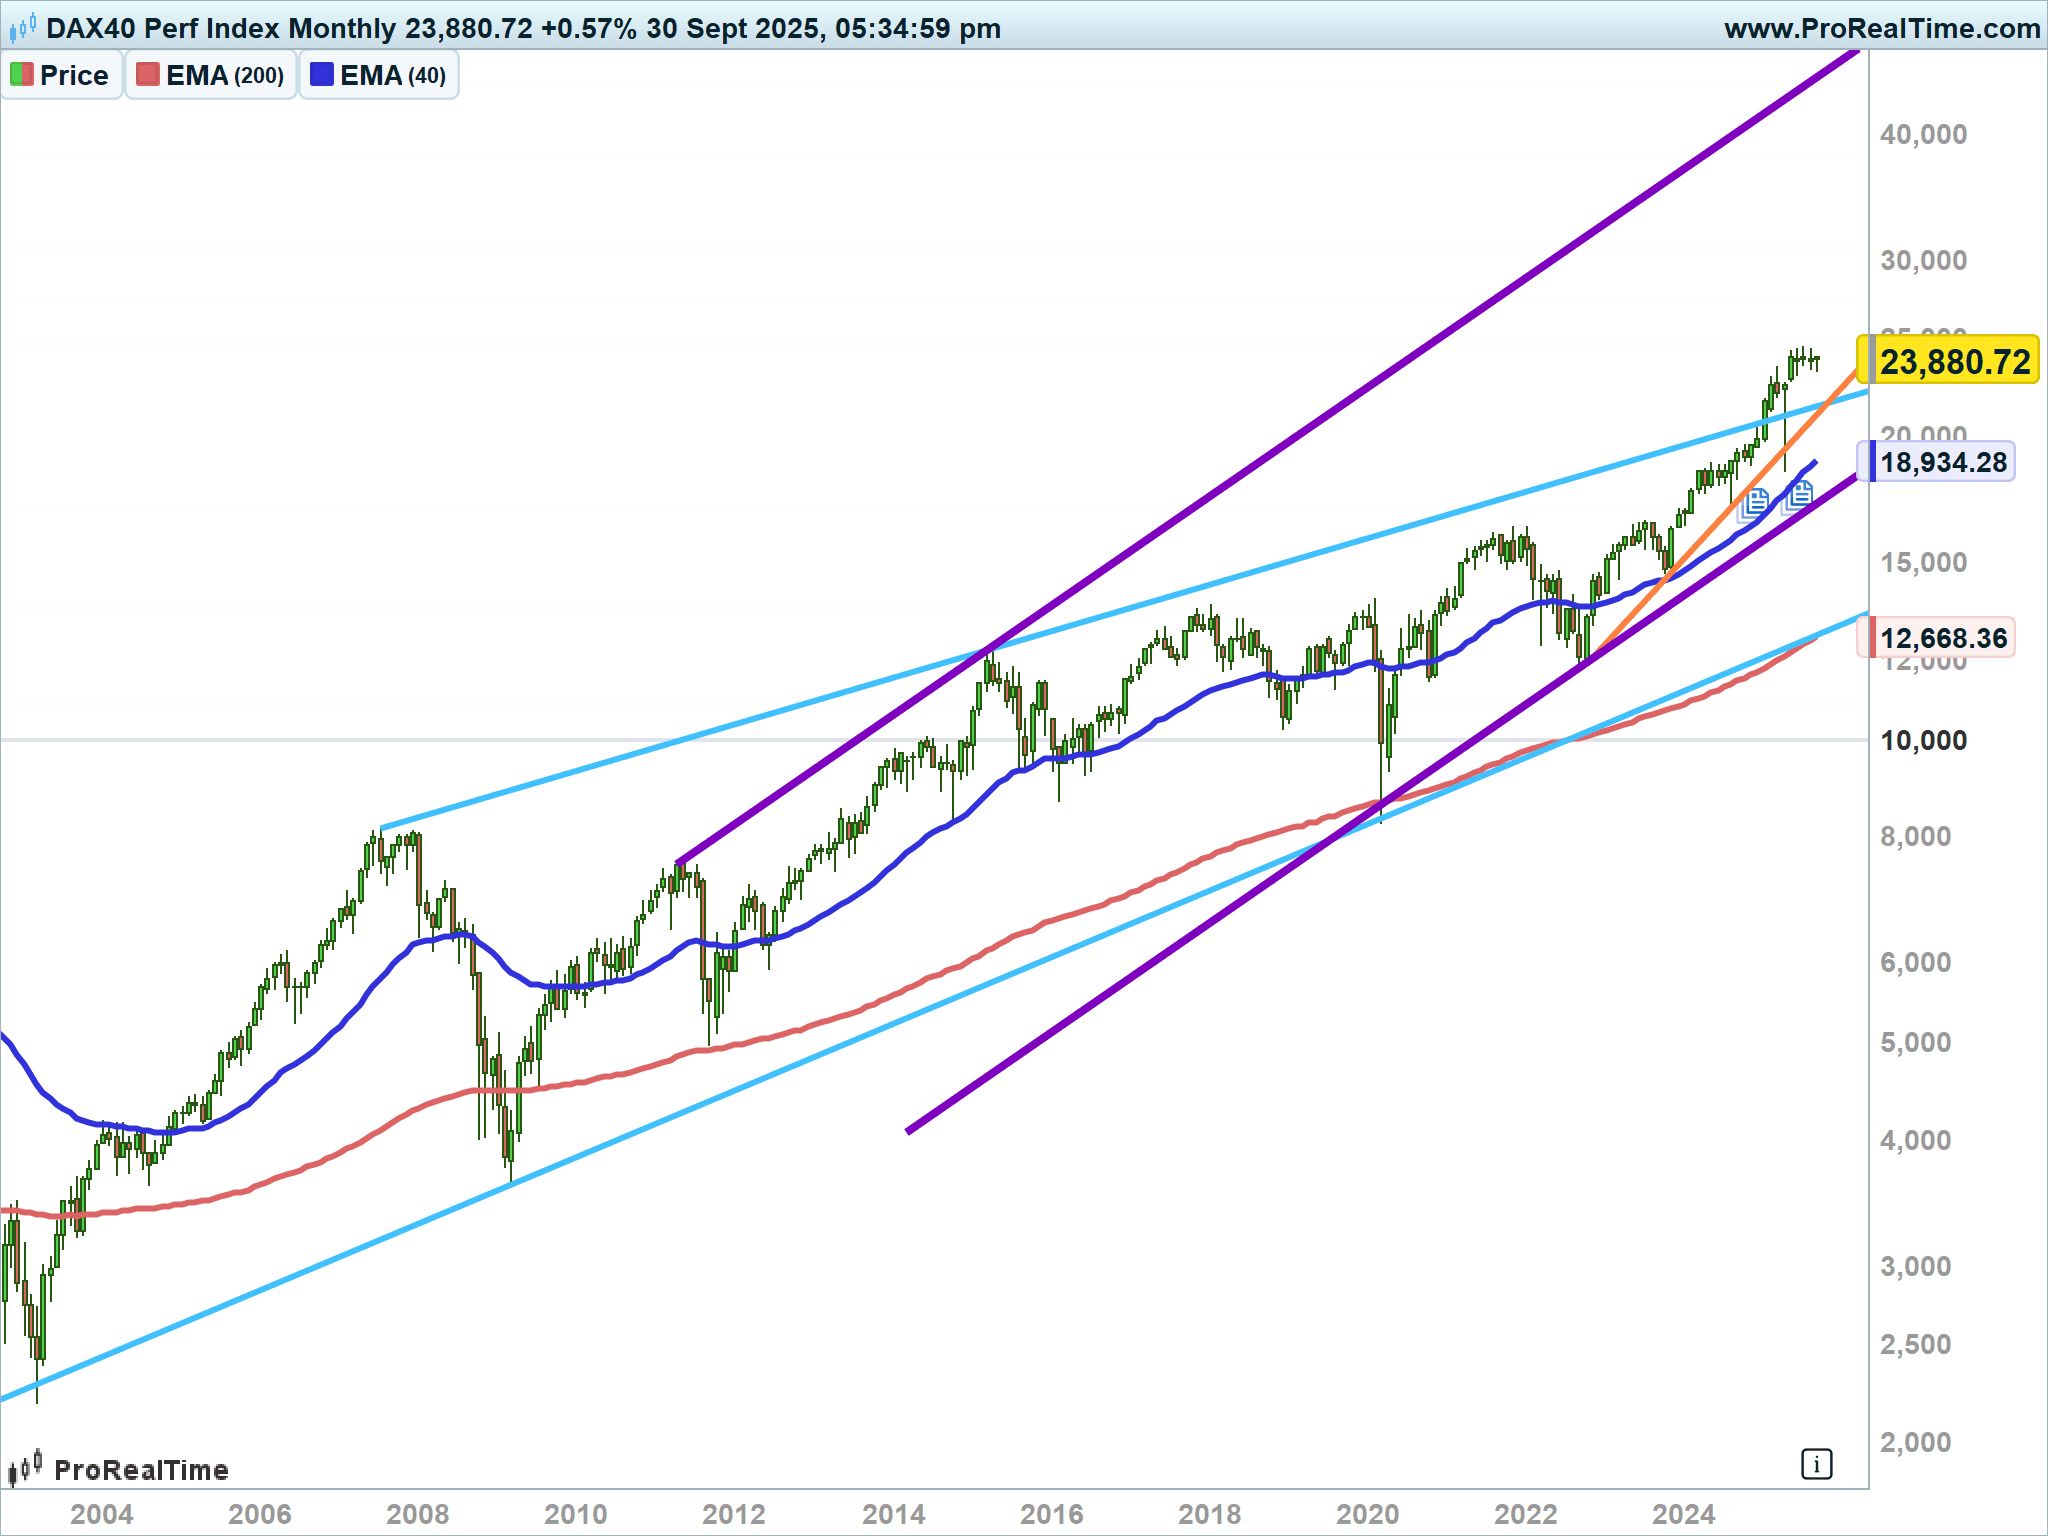Click candlestick icon beside DAX40 title
The height and width of the screenshot is (1536, 2048).
click(x=22, y=28)
